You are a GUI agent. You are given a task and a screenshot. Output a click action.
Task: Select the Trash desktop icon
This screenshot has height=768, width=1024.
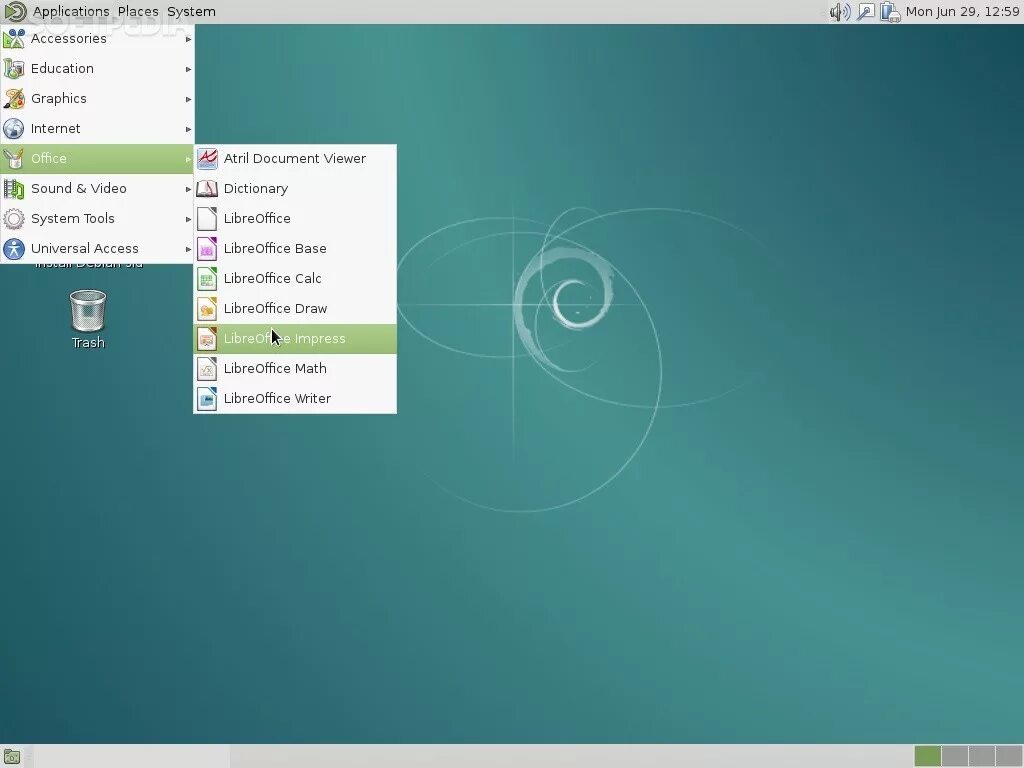(88, 319)
